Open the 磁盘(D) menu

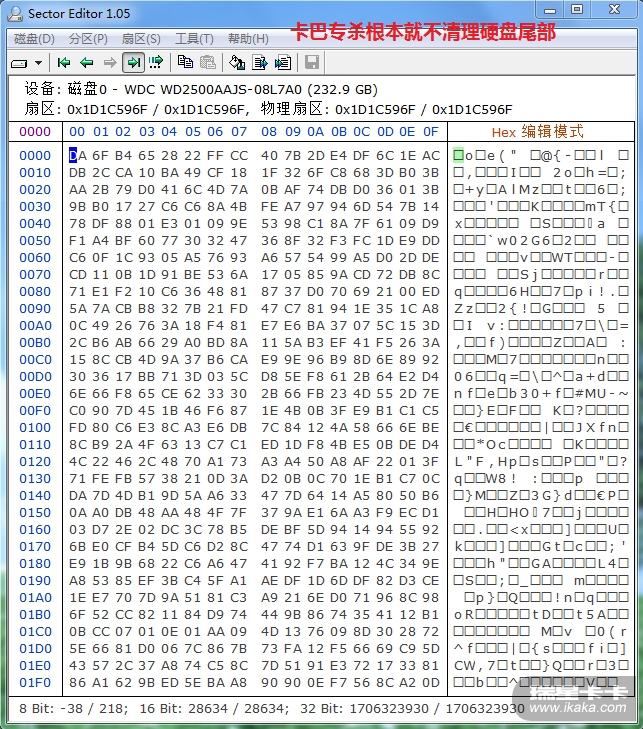point(34,39)
